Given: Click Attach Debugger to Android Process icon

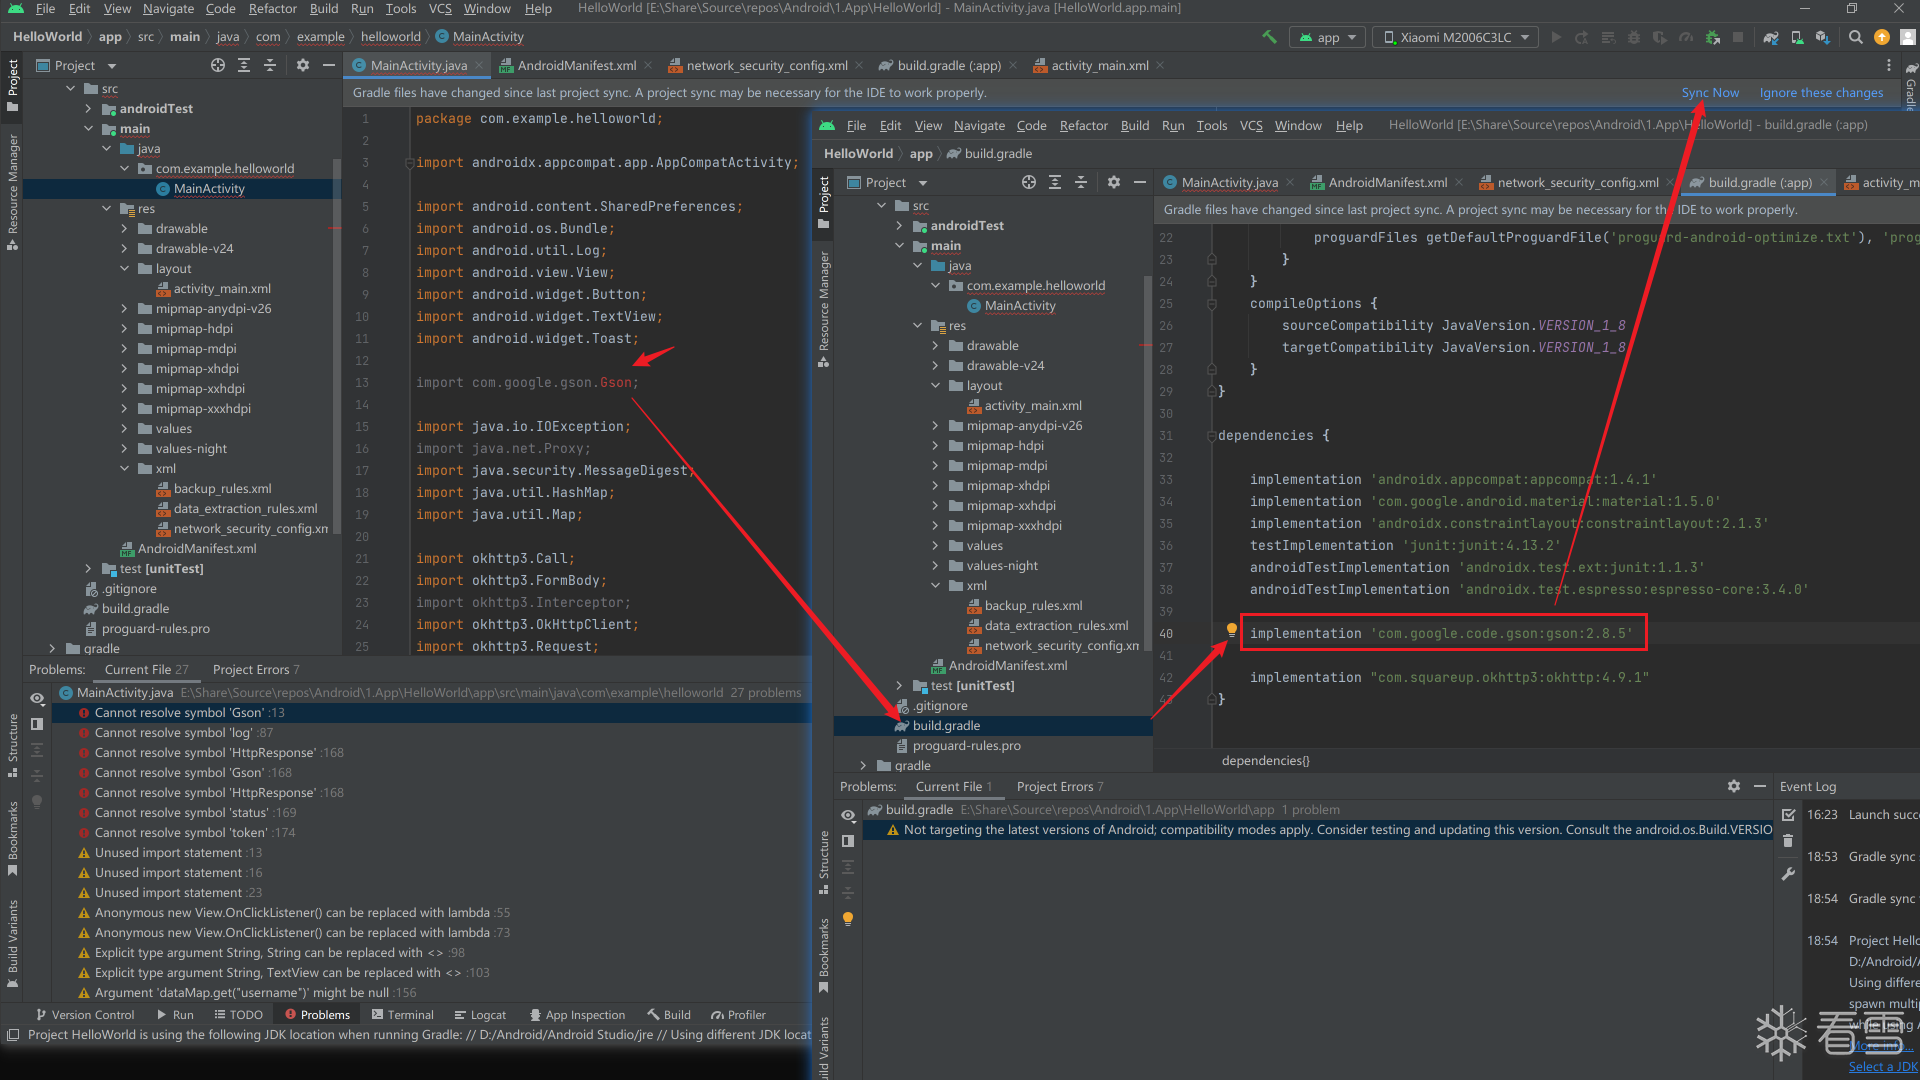Looking at the screenshot, I should (1713, 37).
